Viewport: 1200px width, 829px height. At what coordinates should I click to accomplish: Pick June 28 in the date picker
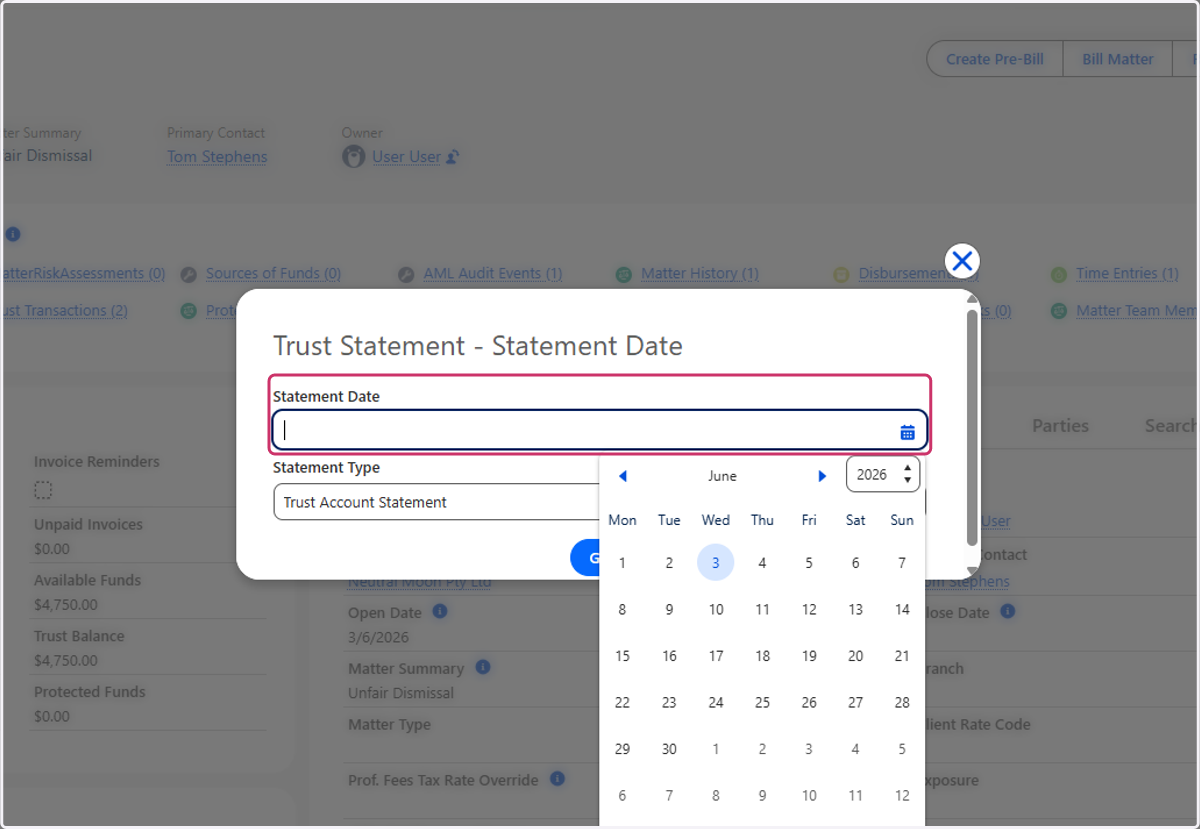[902, 702]
